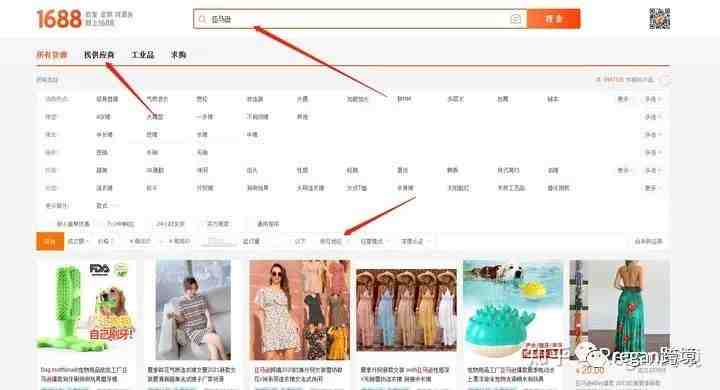
Task: Open camera image-search icon in search bar
Action: click(x=515, y=19)
